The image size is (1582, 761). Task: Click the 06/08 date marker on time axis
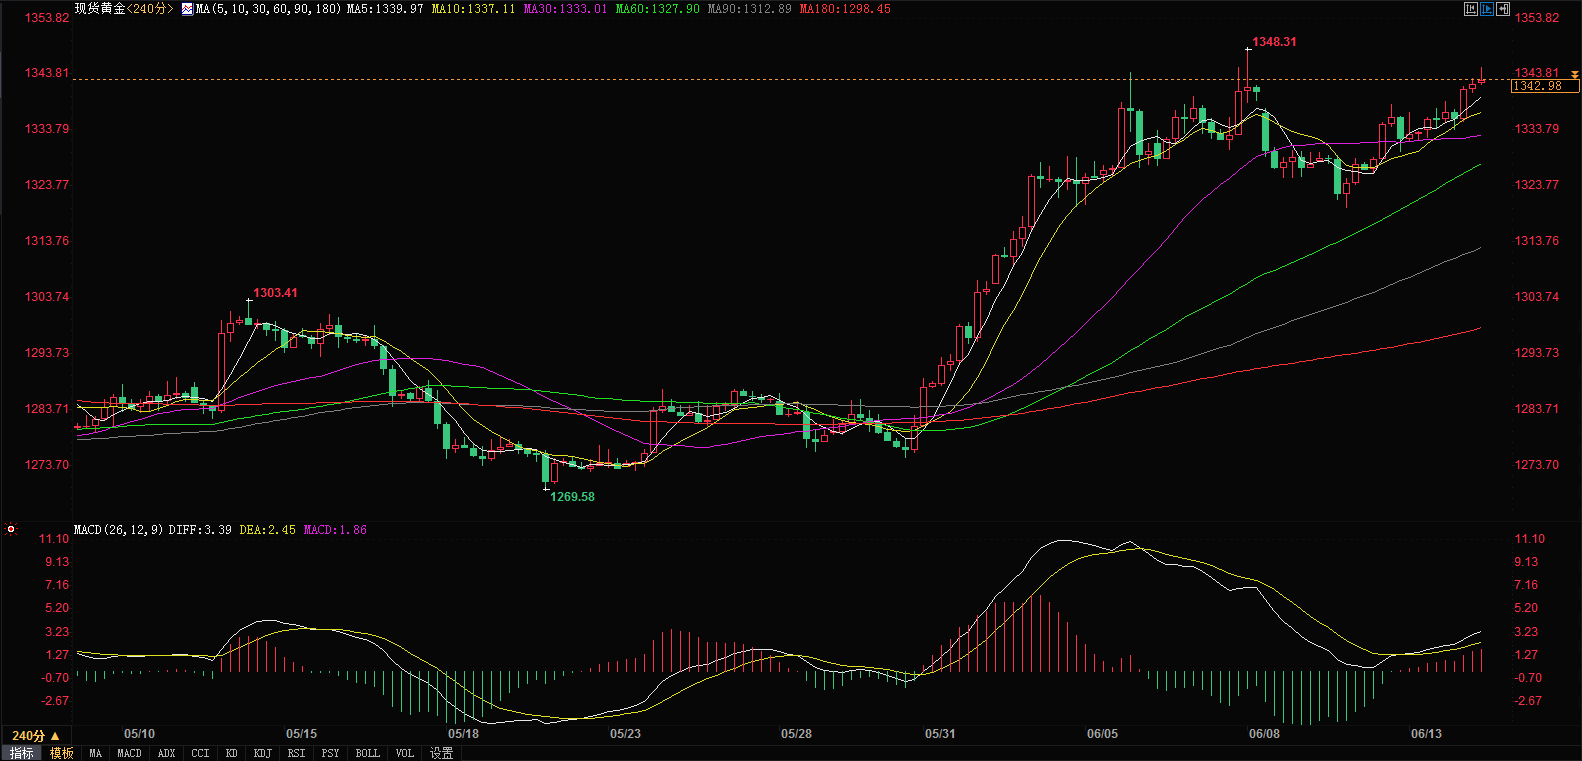pos(1265,734)
